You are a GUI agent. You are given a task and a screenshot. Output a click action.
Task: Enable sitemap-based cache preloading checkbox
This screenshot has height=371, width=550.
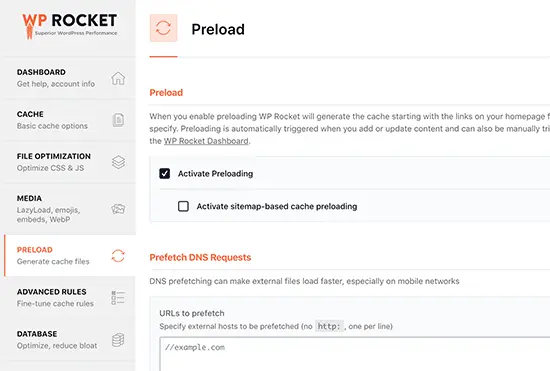click(183, 206)
